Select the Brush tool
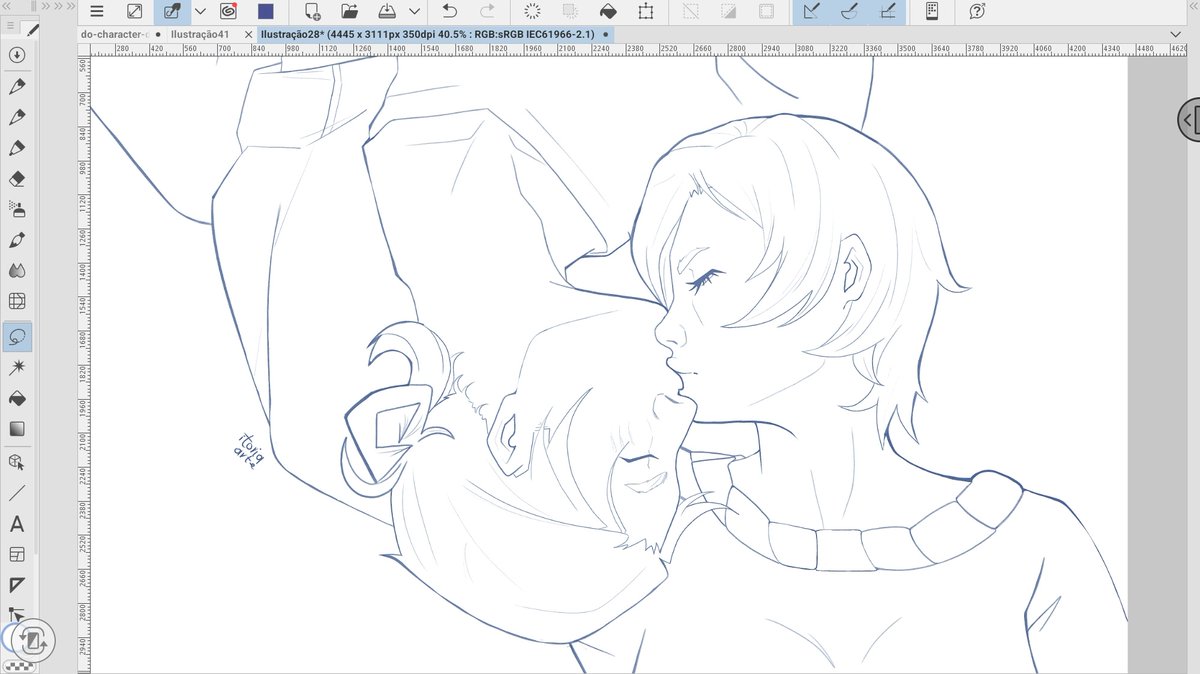The image size is (1200, 674). 17,148
